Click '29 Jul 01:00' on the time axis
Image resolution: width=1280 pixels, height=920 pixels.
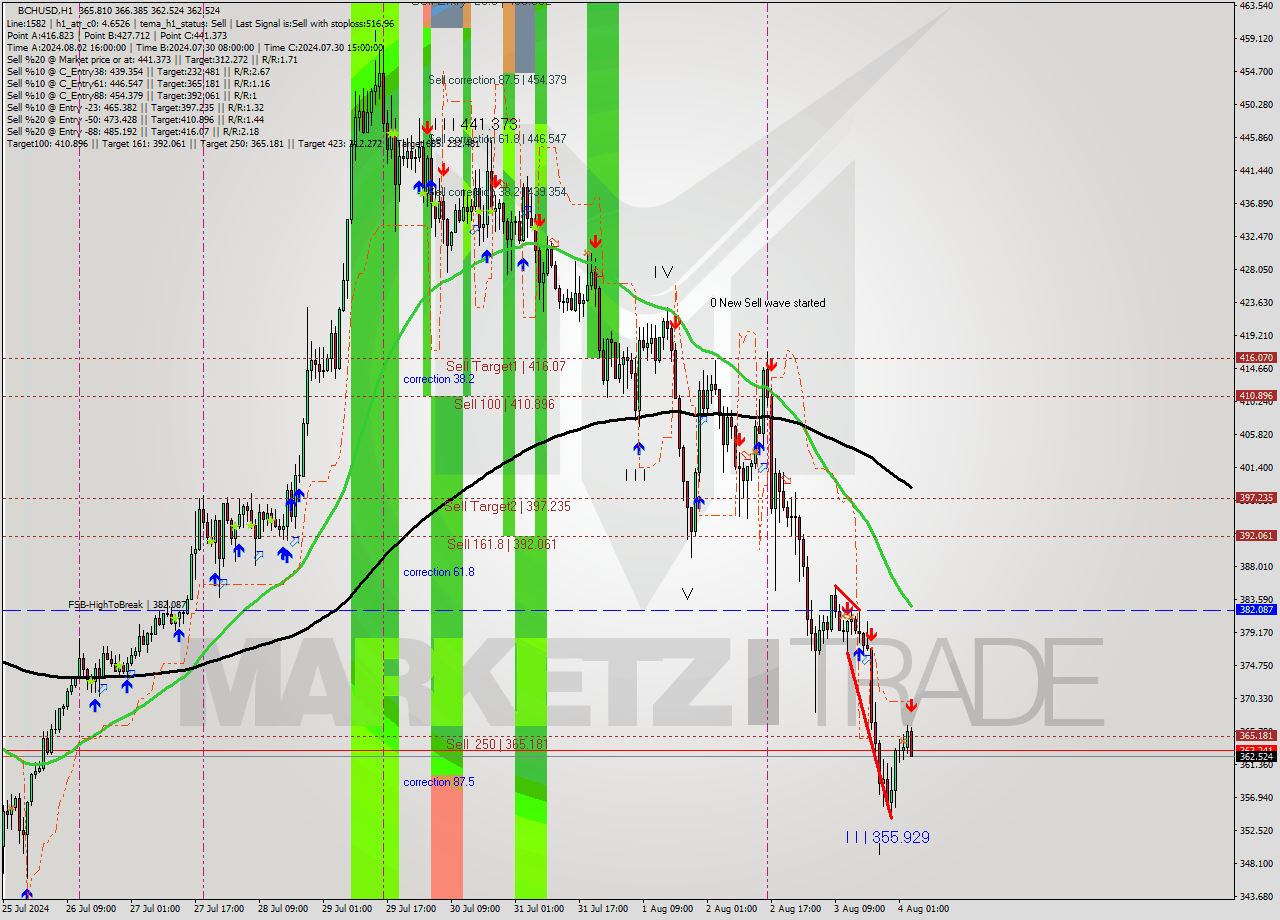coord(347,909)
